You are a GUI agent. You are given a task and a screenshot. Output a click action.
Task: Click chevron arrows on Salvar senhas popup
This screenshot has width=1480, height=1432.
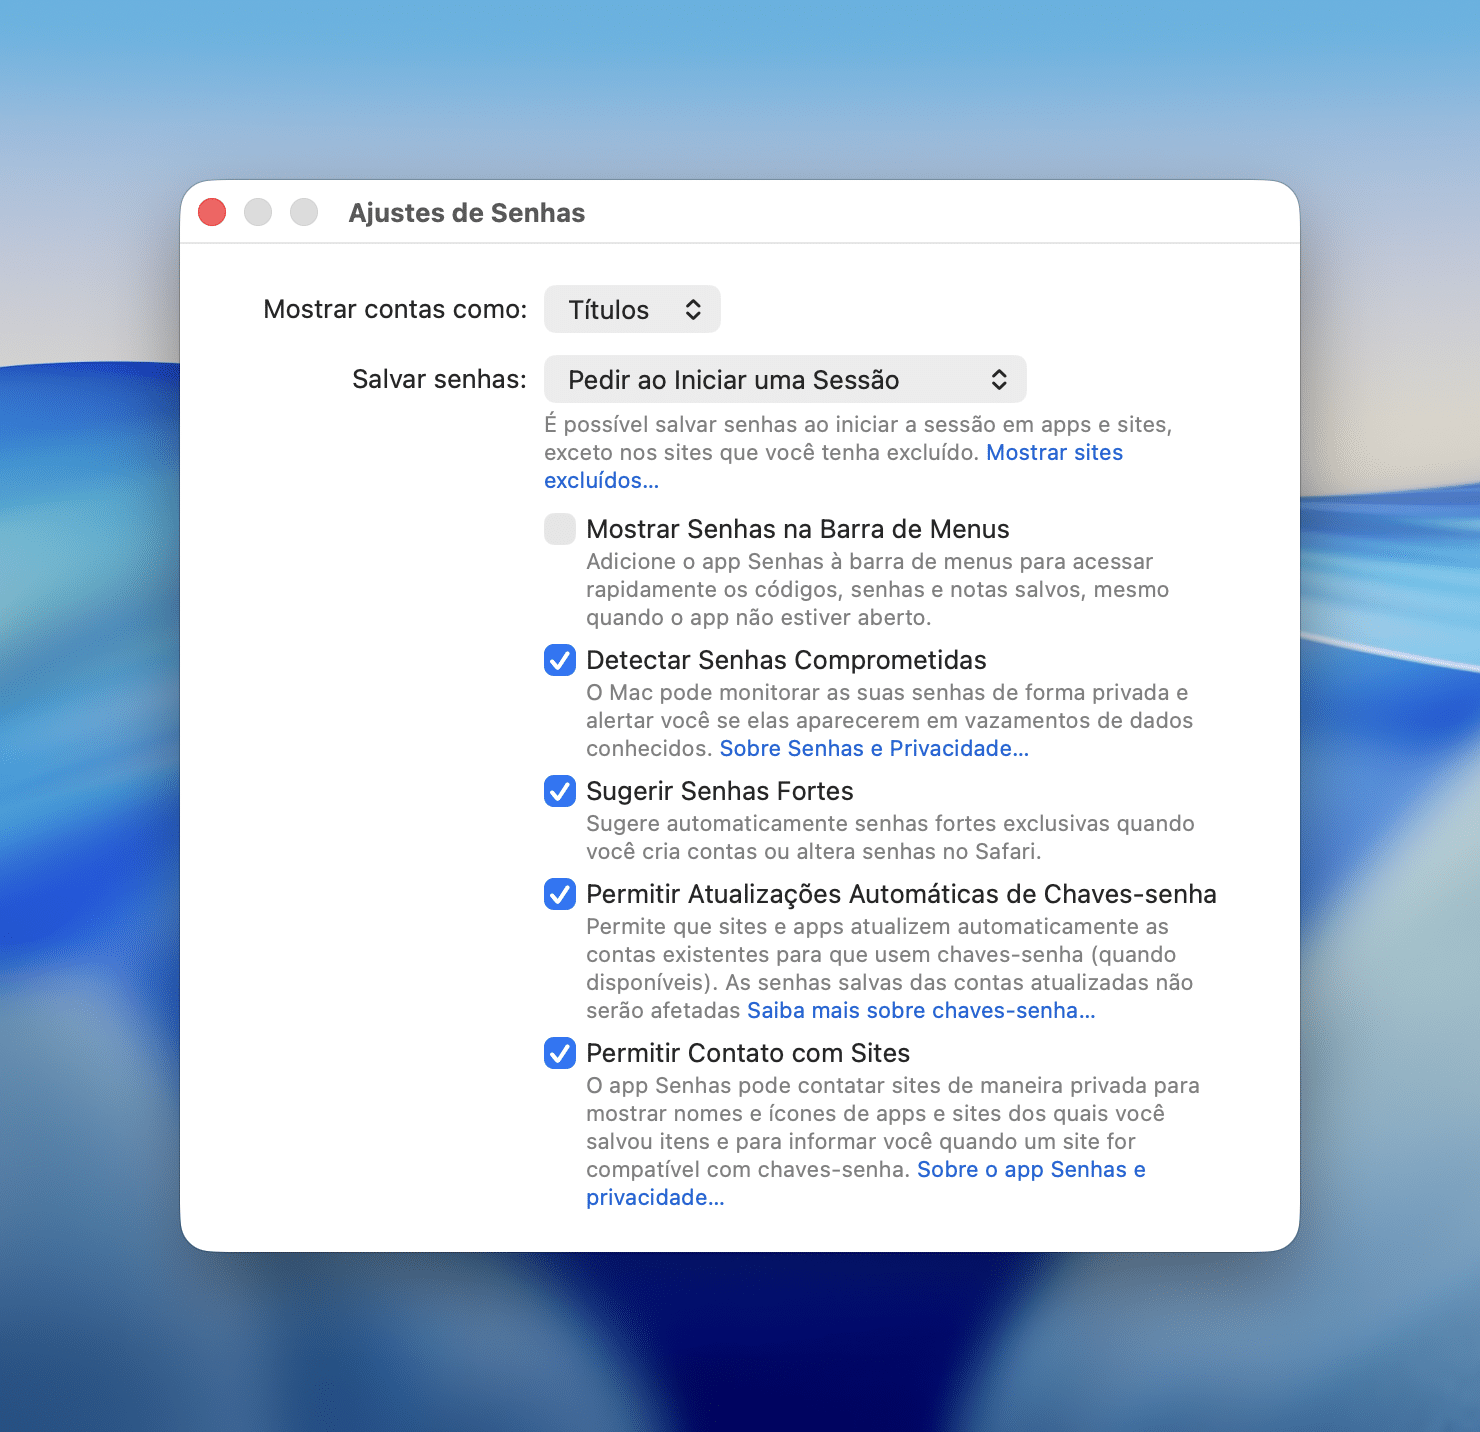[x=998, y=380]
